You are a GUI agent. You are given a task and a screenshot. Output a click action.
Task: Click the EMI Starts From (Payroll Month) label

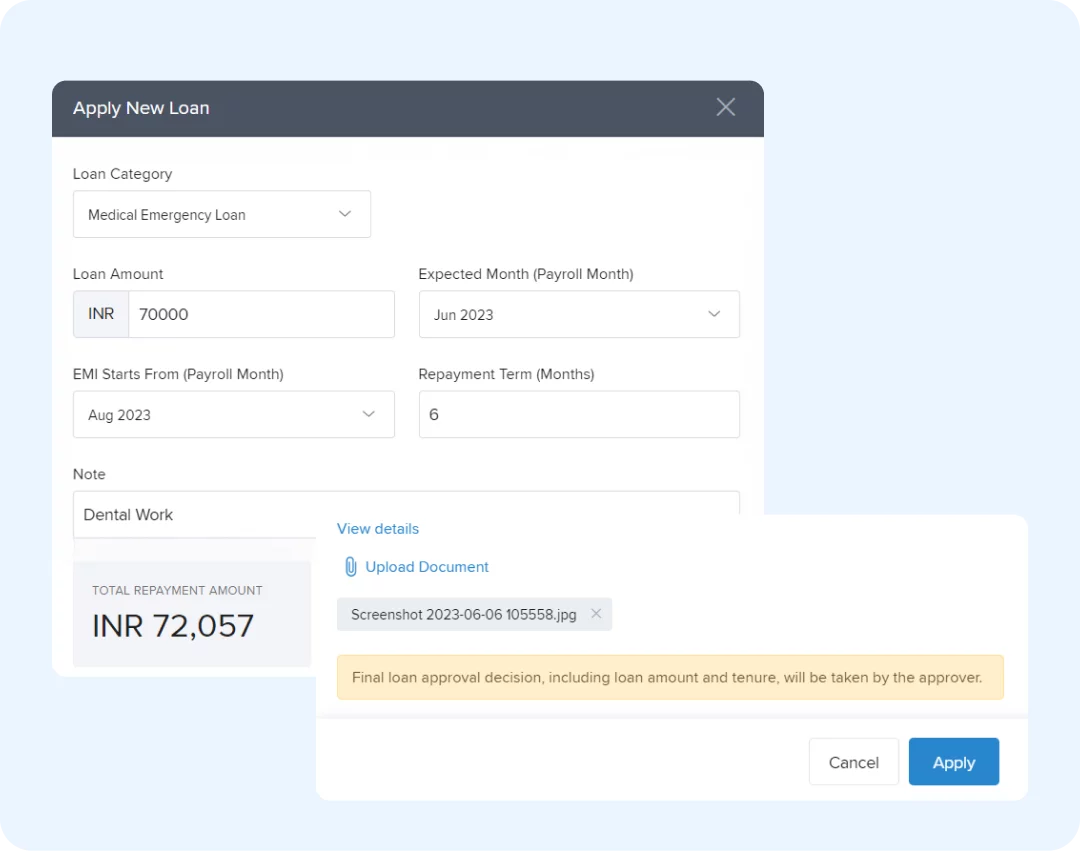[178, 374]
